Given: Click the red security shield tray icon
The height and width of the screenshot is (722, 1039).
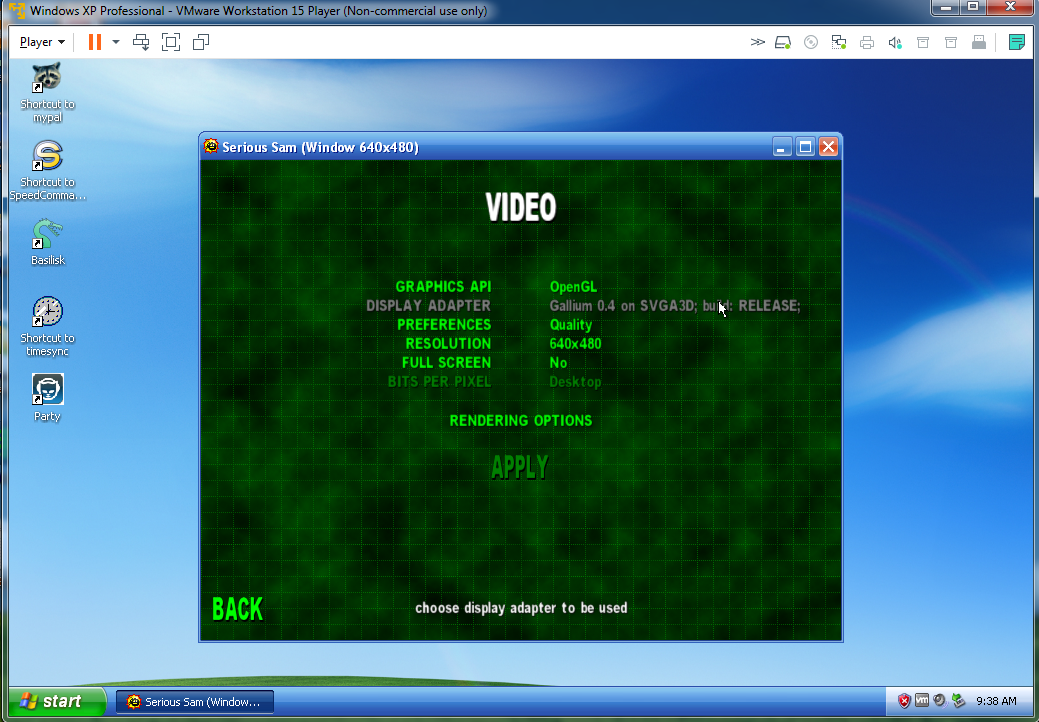Looking at the screenshot, I should [x=904, y=701].
